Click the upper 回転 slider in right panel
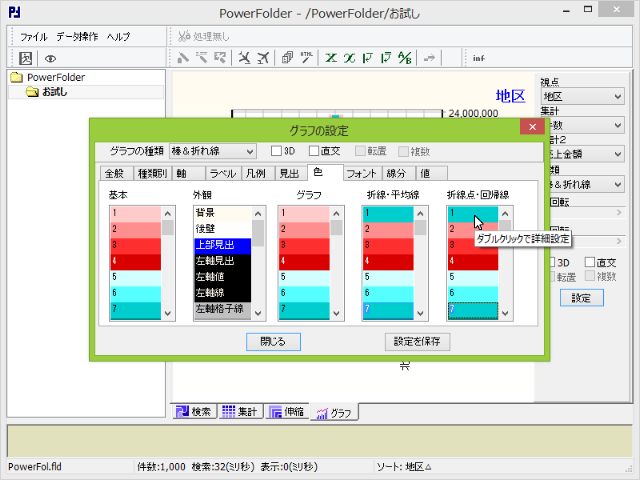The image size is (640, 480). point(587,212)
